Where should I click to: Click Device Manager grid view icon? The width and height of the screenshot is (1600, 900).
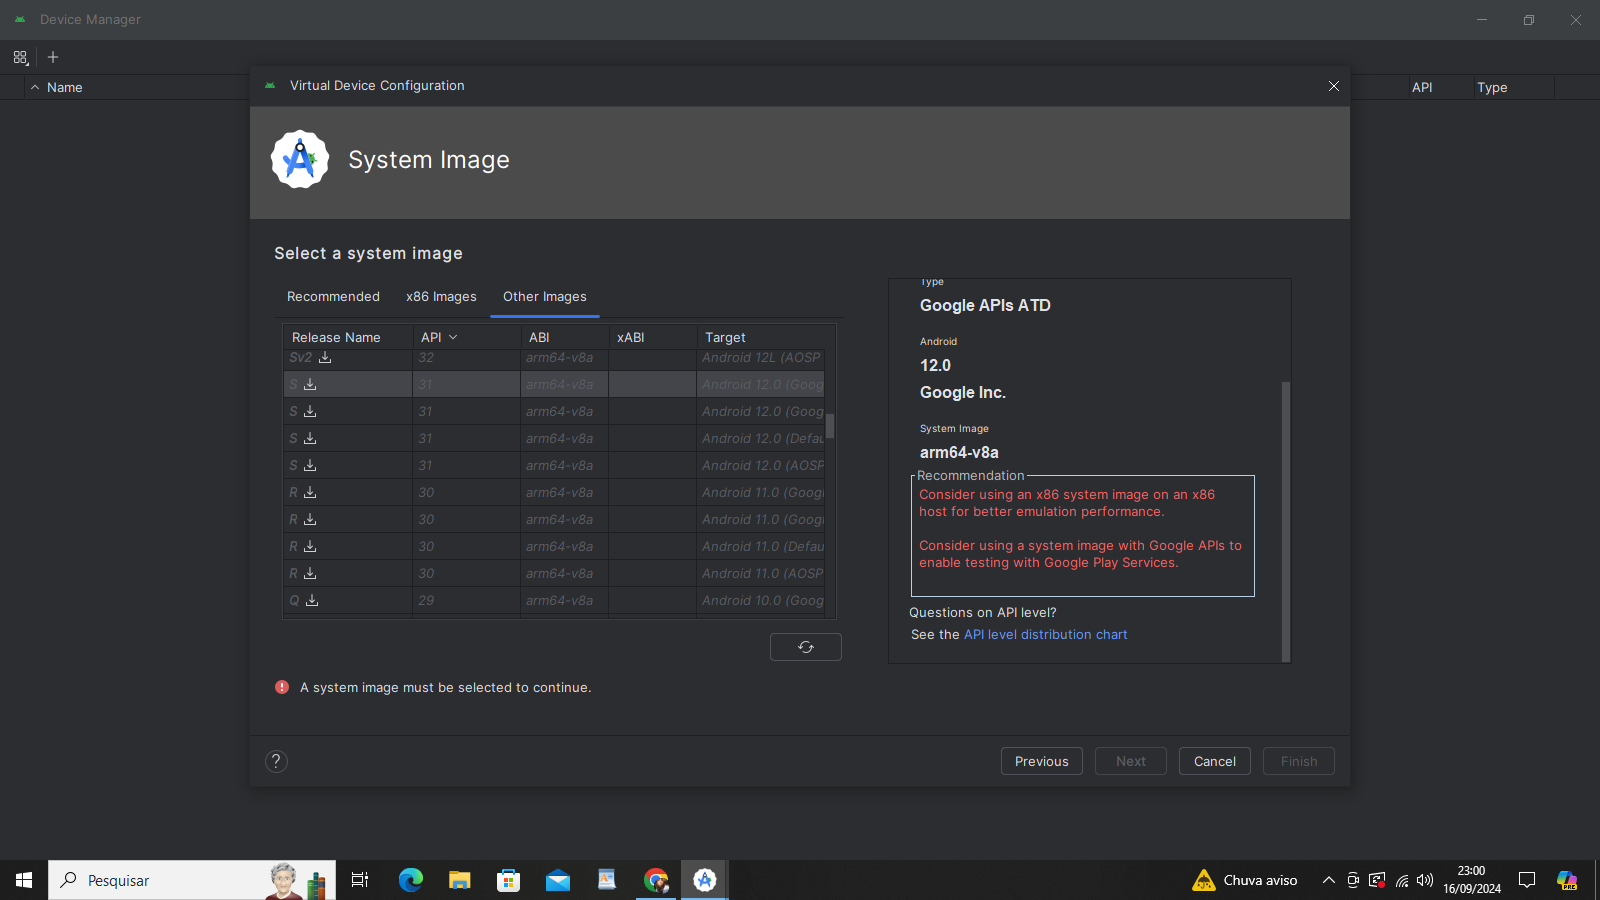tap(20, 58)
